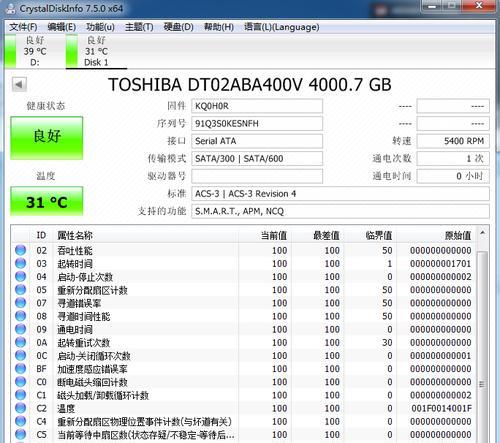Screen dimensions: 500x443
Task: Click the previous disk arrow button
Action: pyautogui.click(x=19, y=84)
